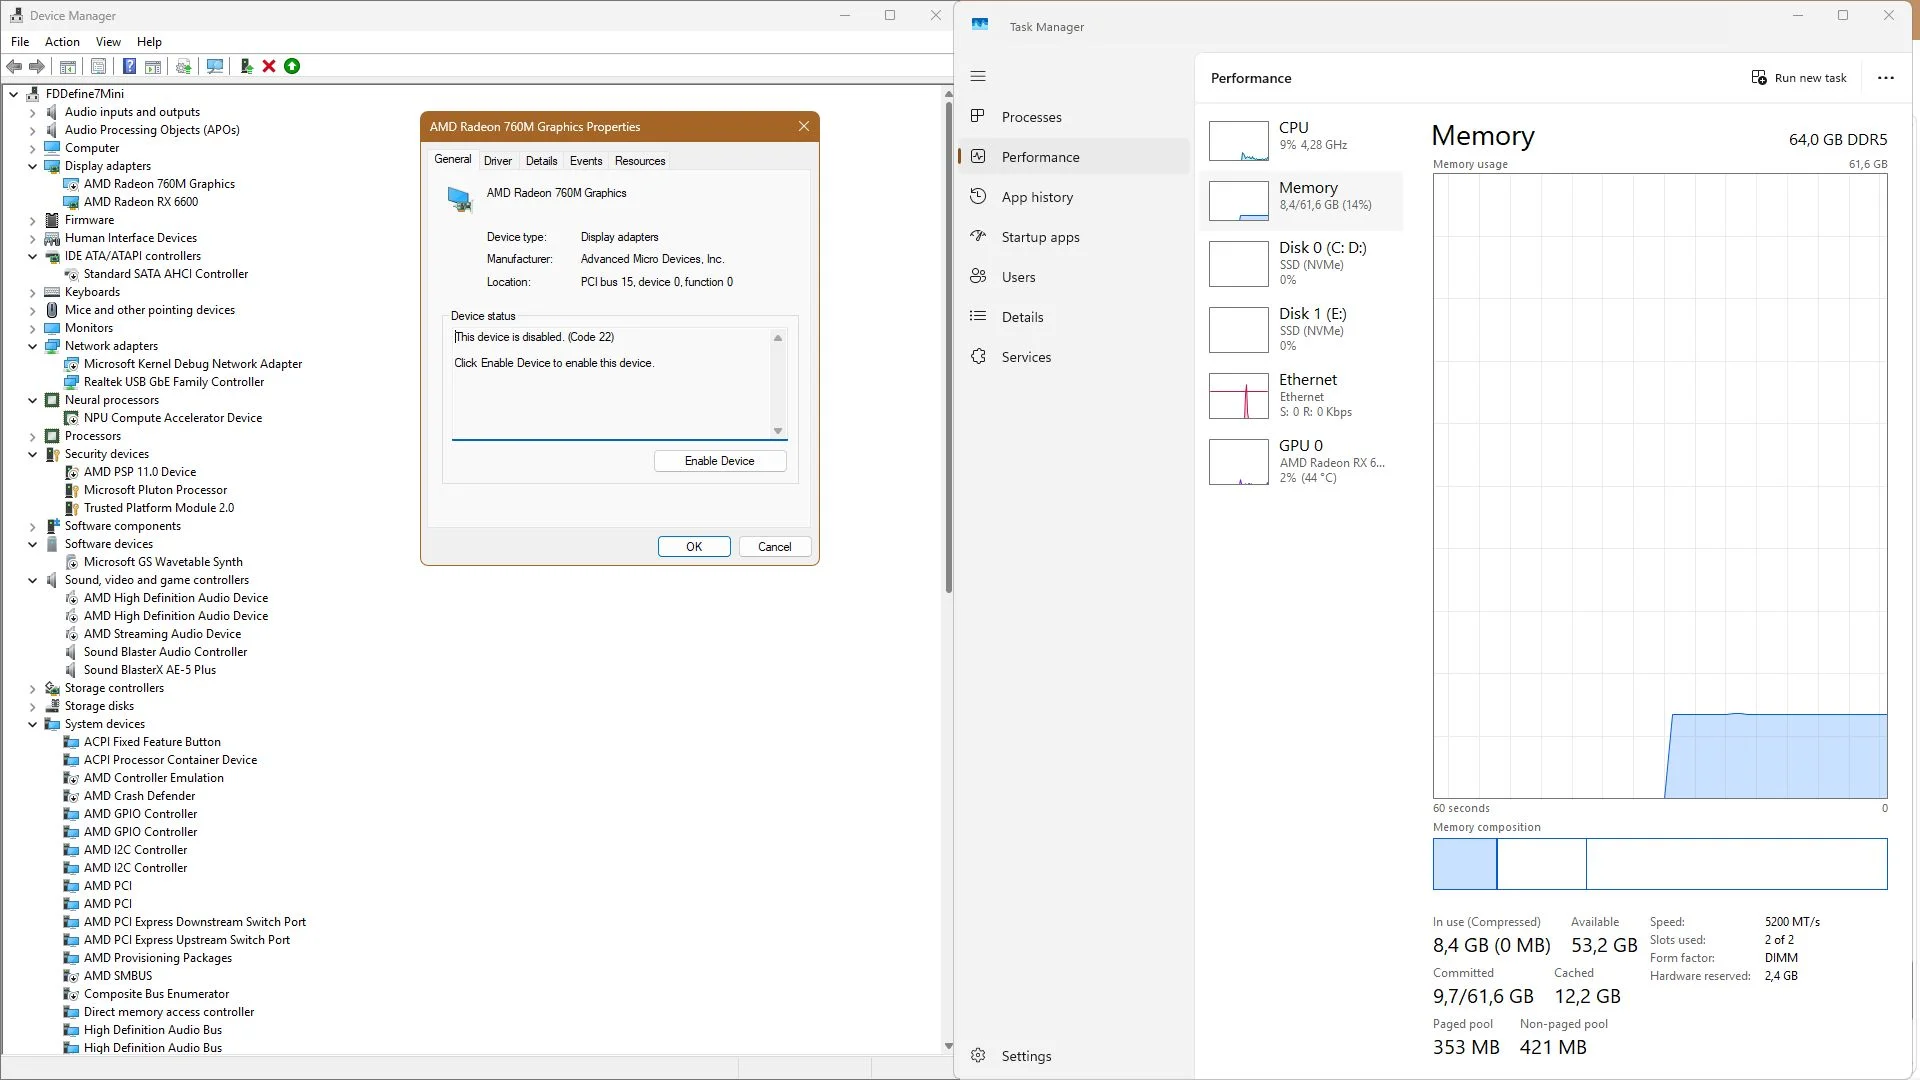Viewport: 1920px width, 1080px height.
Task: Click the Update device driver toolbar icon
Action: [x=246, y=67]
